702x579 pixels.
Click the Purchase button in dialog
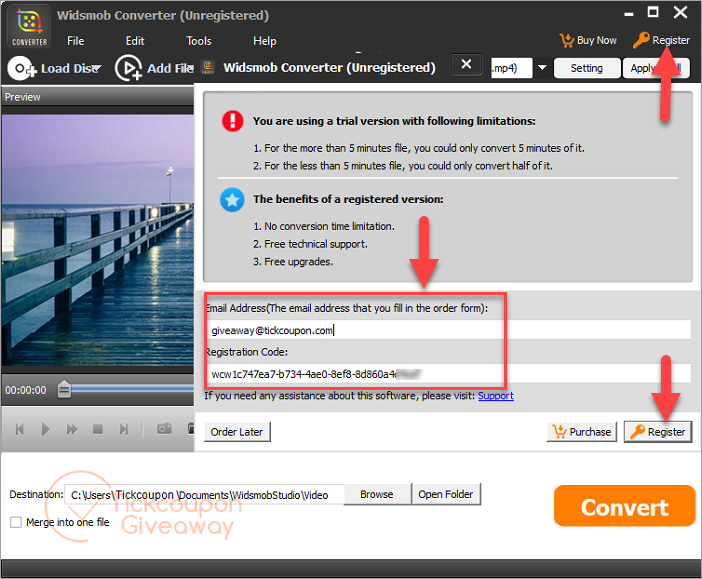(x=582, y=432)
